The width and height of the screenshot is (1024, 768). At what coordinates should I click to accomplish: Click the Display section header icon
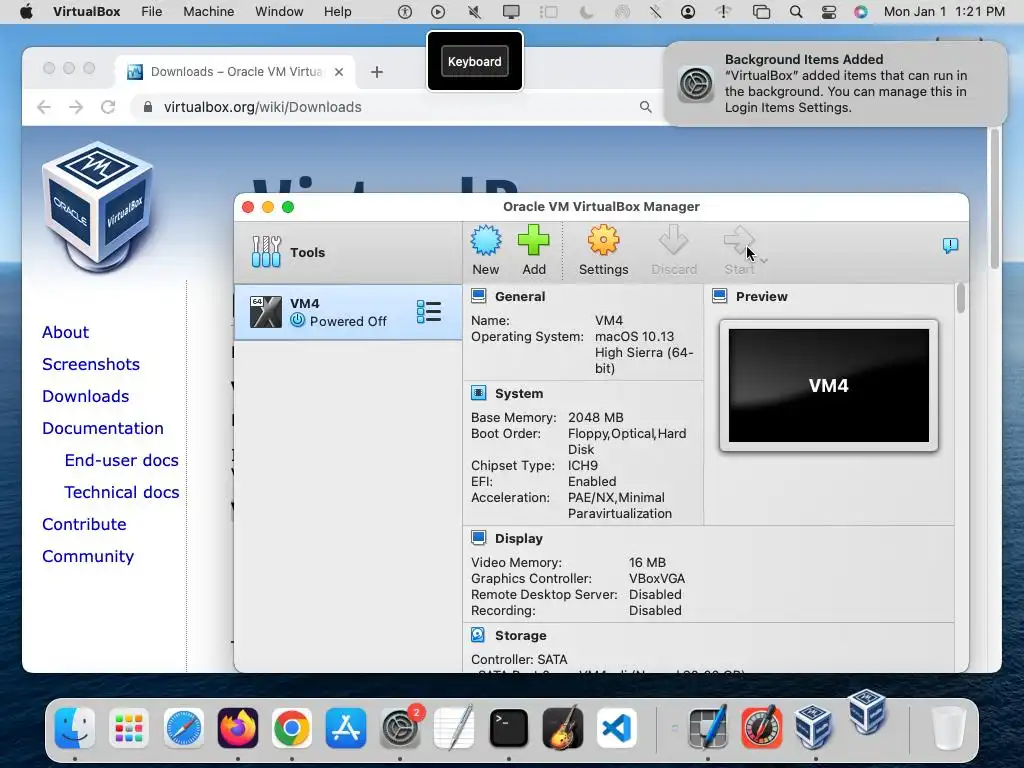(479, 538)
